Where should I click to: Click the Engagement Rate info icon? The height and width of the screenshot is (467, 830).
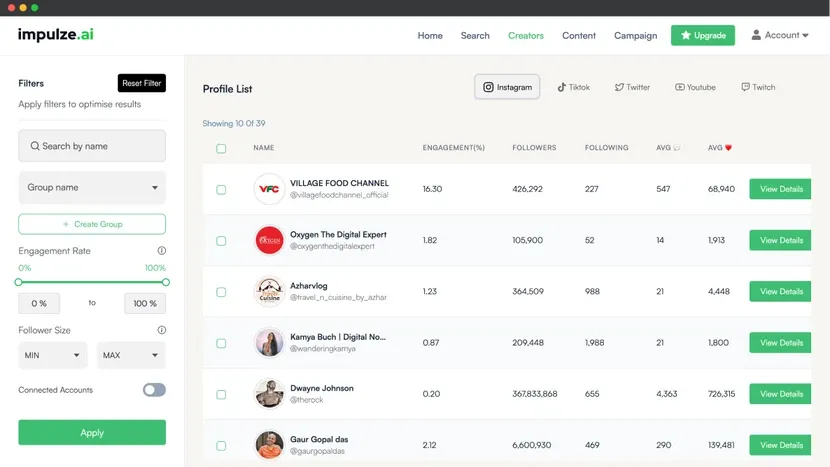161,250
